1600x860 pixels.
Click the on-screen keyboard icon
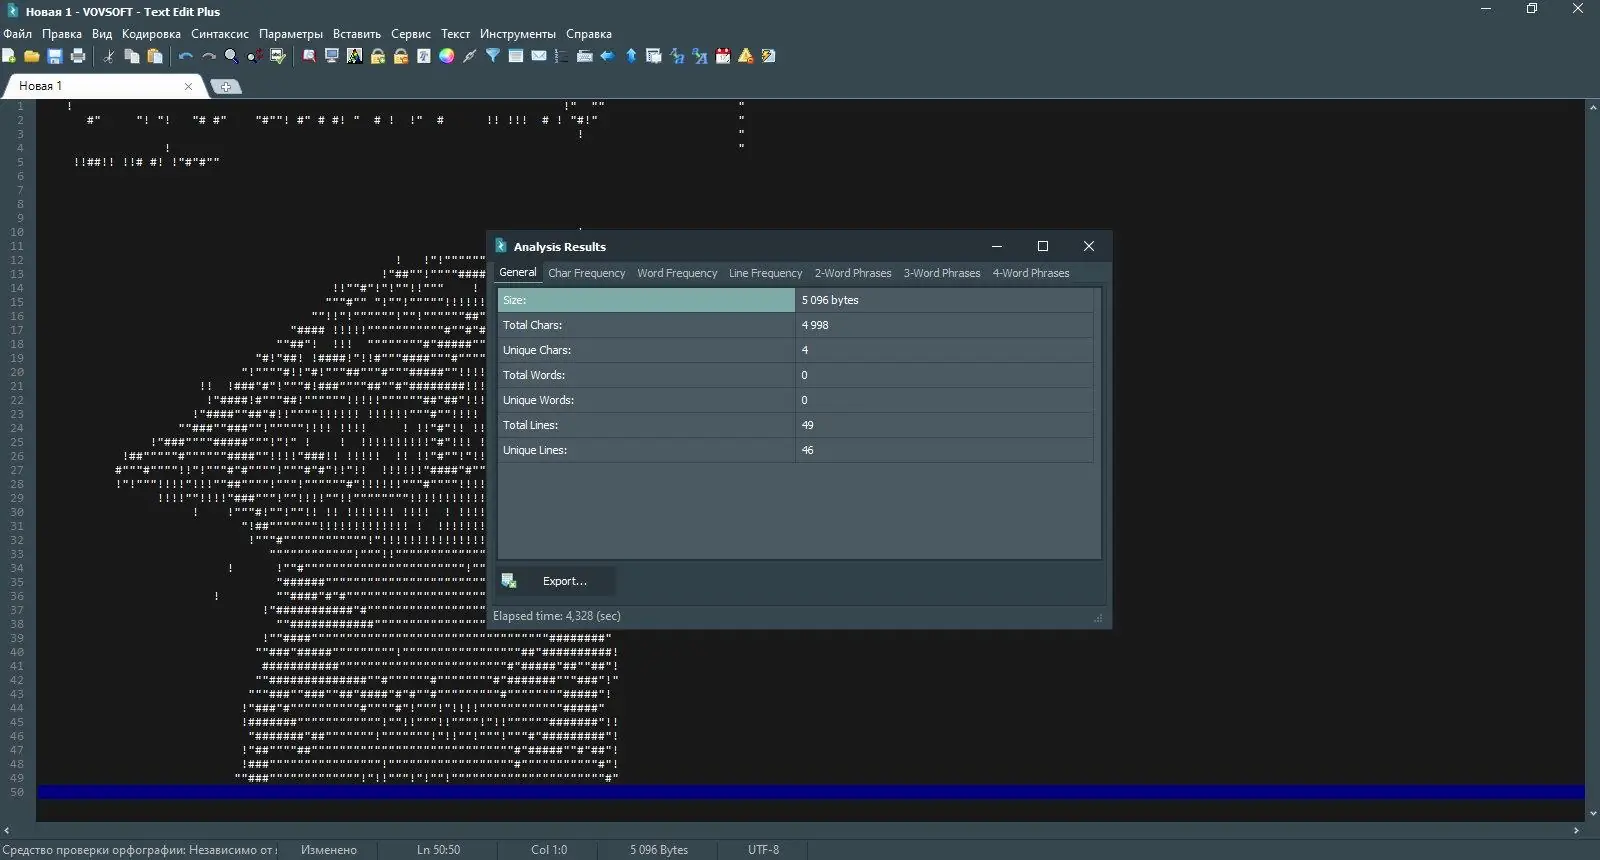click(x=585, y=57)
